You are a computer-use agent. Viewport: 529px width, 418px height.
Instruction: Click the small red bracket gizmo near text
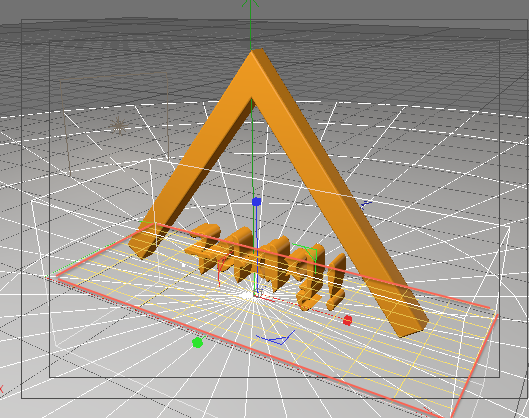(x=224, y=270)
